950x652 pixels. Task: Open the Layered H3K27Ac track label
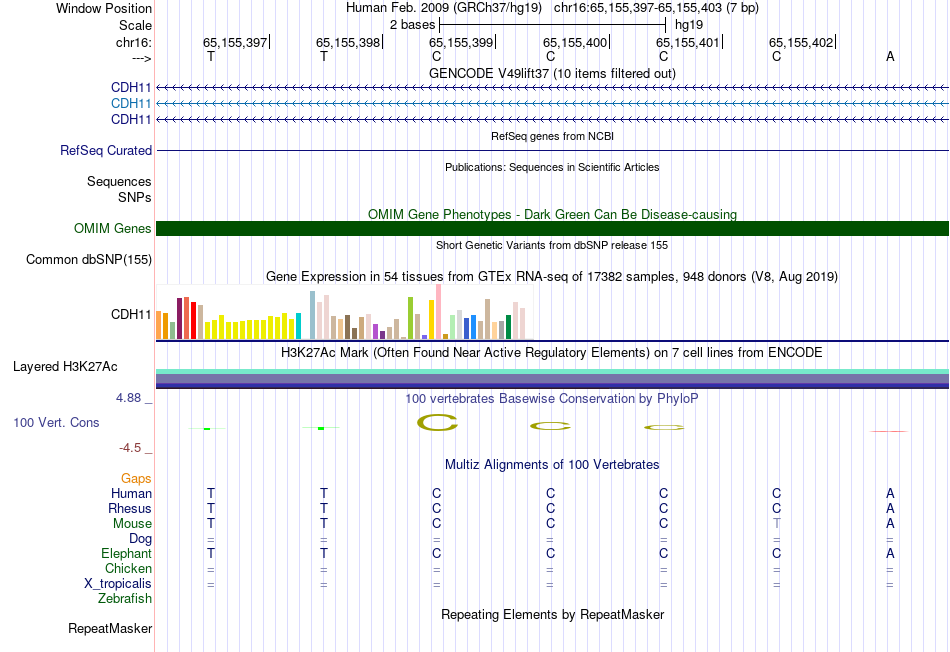click(x=65, y=367)
